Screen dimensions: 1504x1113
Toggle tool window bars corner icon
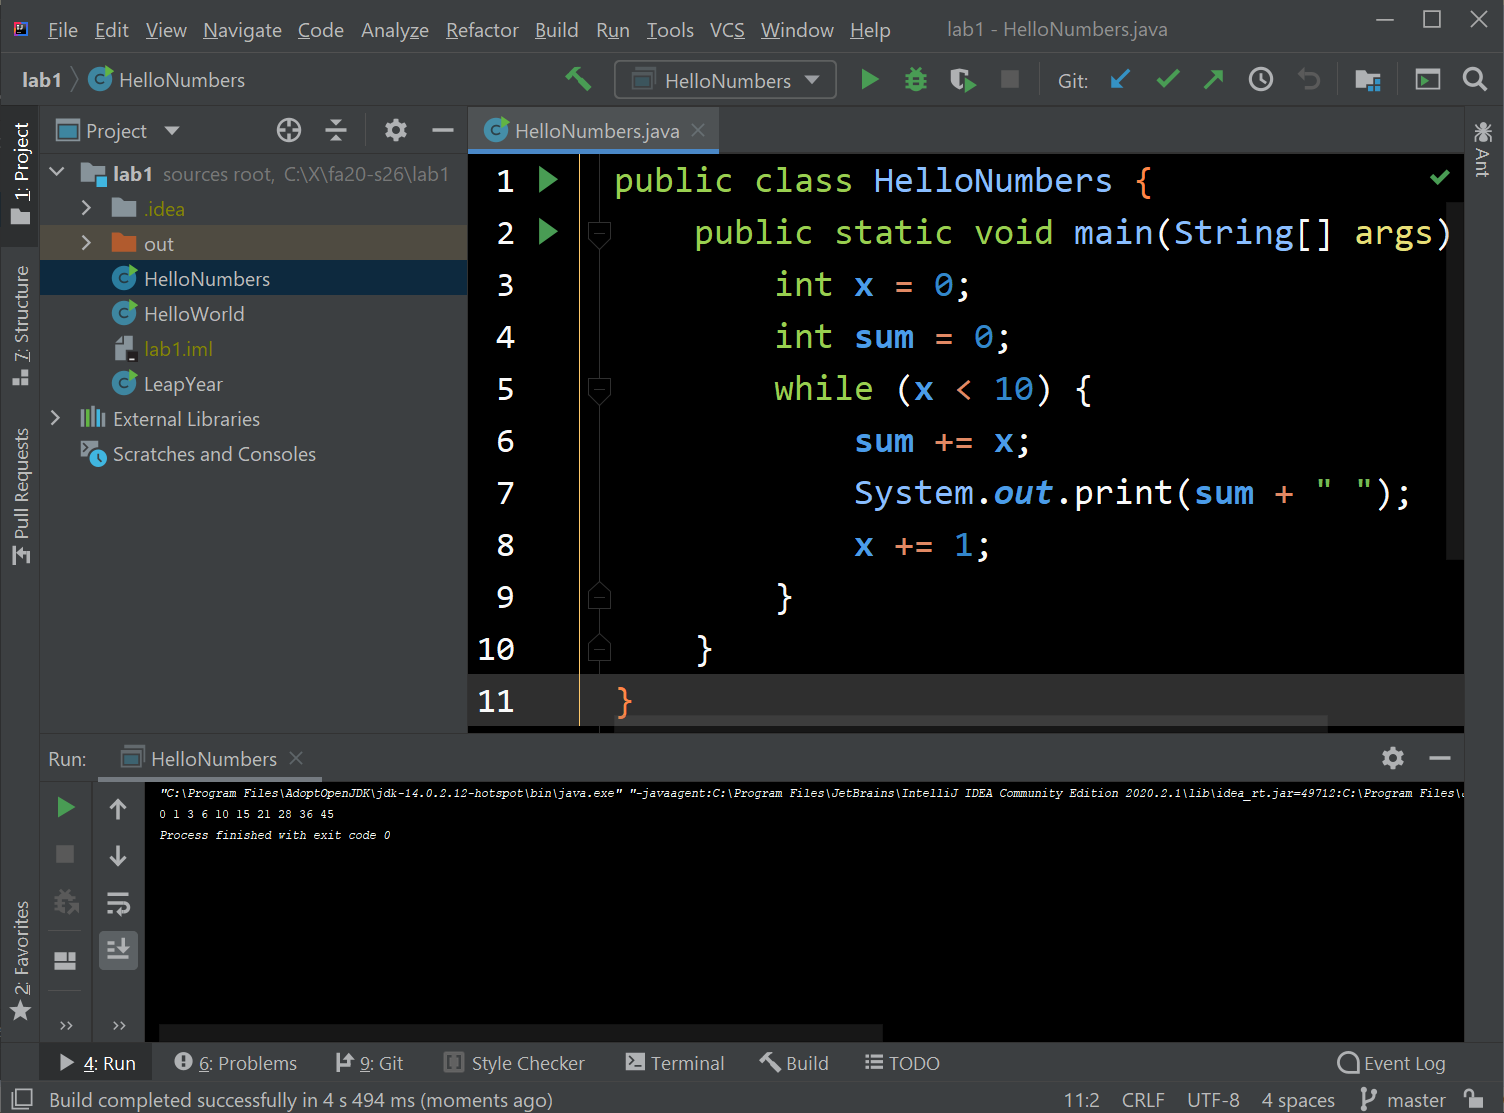22,1098
